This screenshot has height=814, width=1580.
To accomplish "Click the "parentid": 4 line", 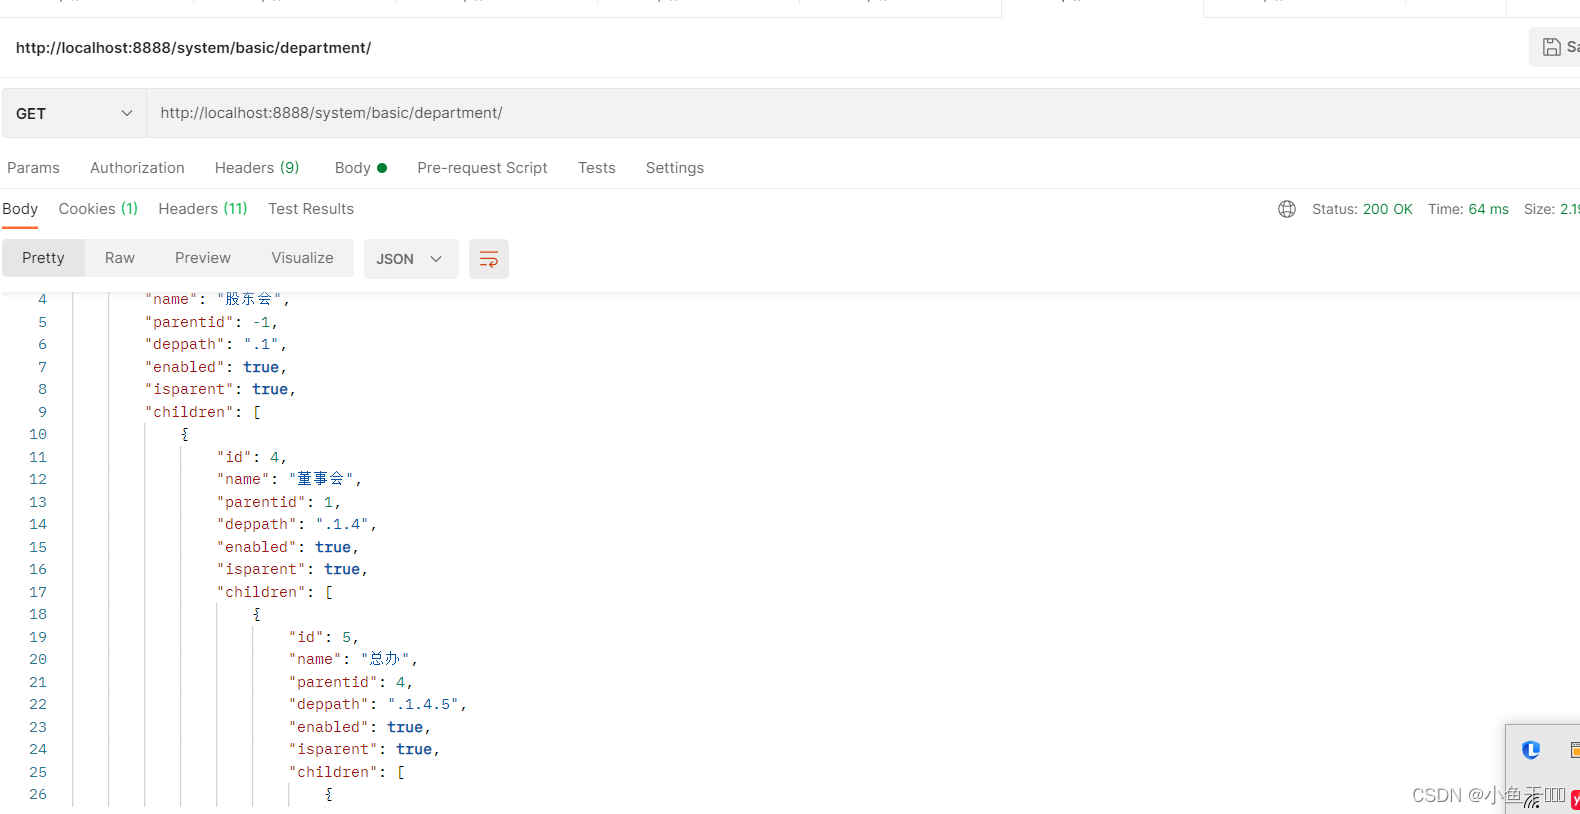I will point(351,682).
